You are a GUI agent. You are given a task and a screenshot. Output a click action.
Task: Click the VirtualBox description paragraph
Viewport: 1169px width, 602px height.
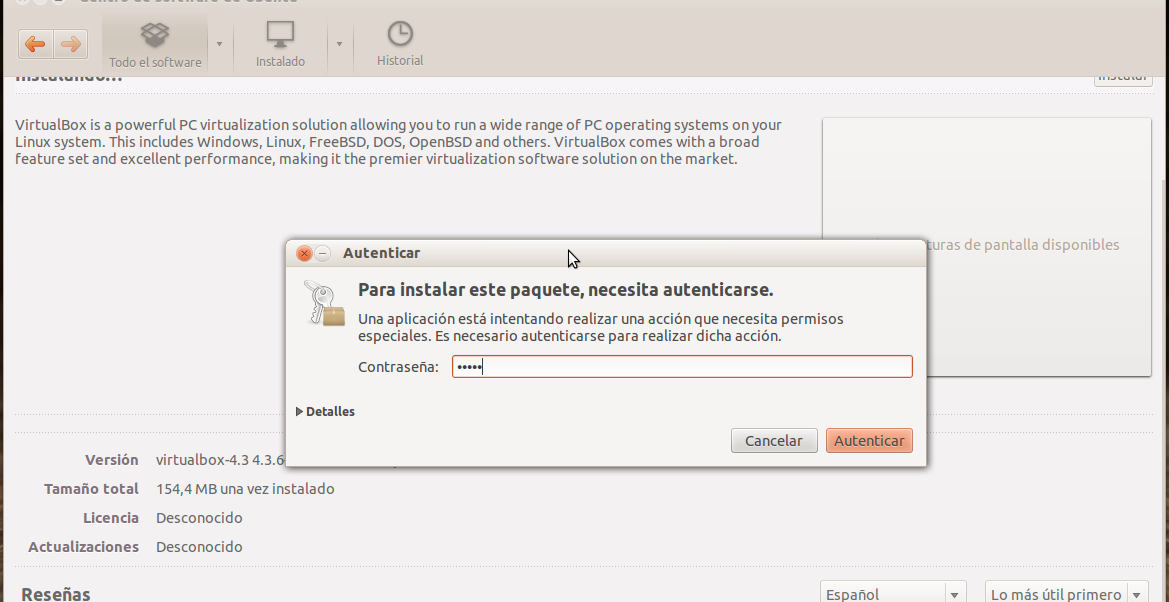pyautogui.click(x=398, y=142)
